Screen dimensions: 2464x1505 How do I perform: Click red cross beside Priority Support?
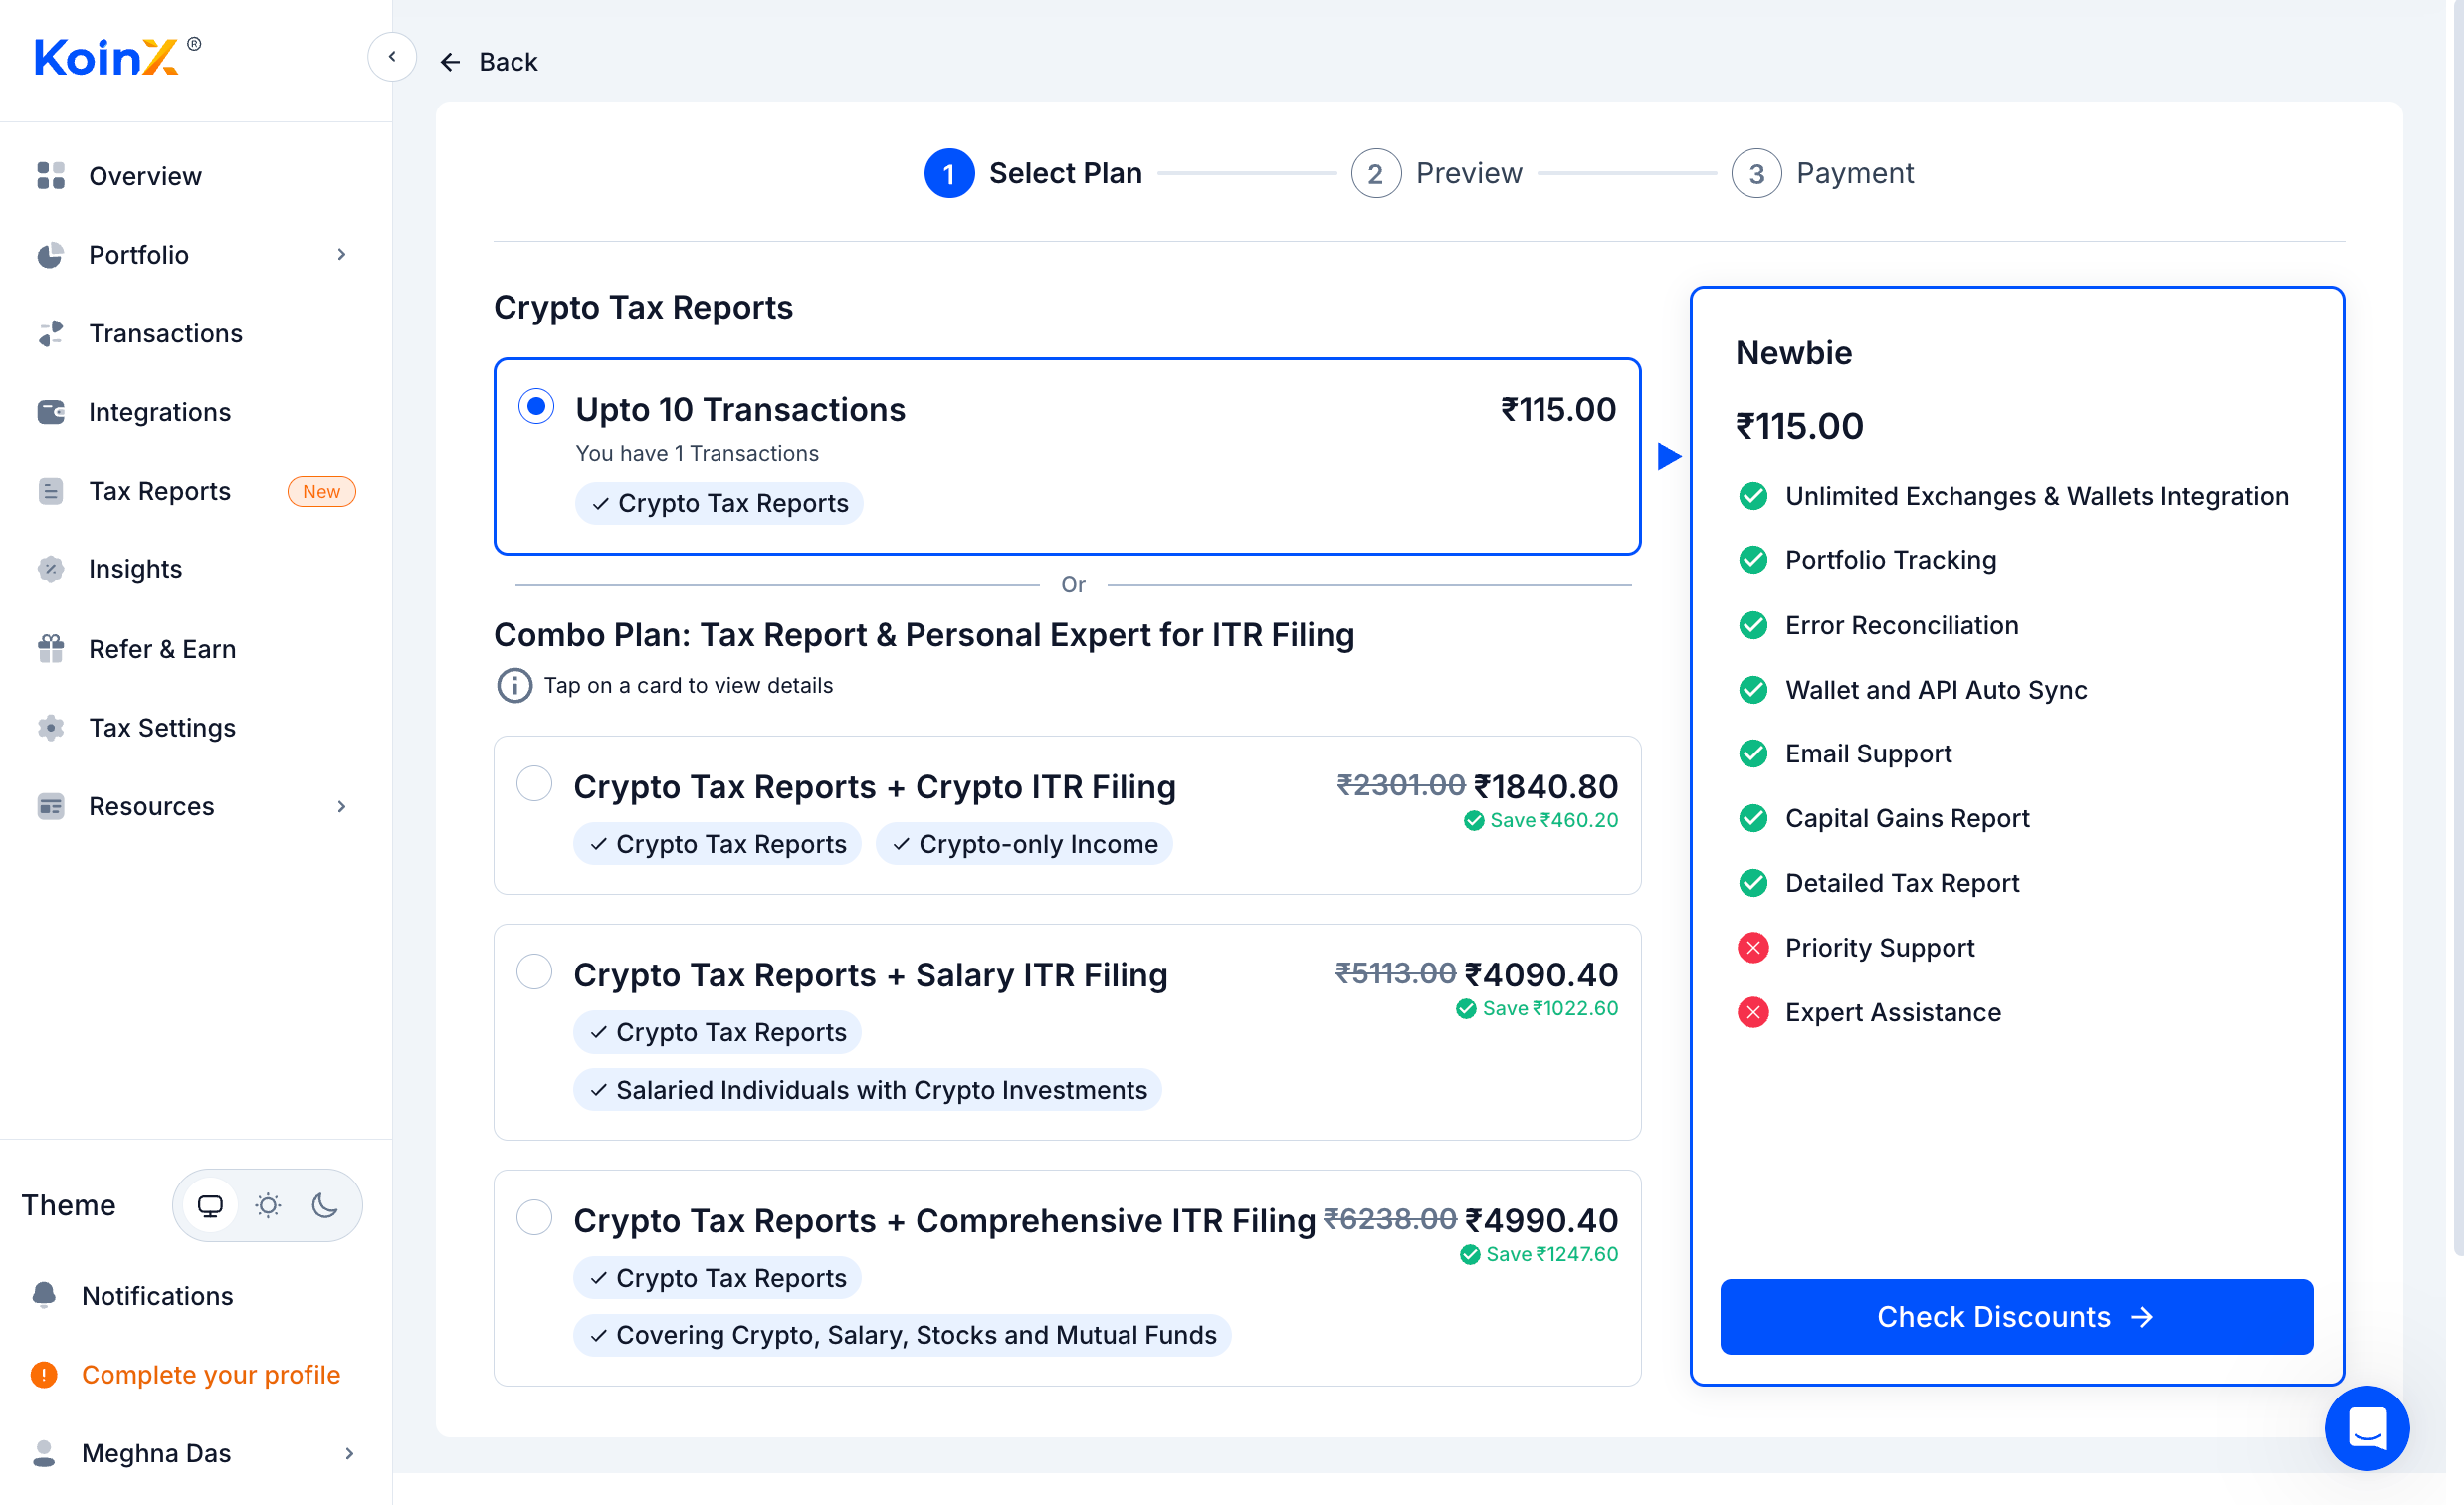point(1753,947)
